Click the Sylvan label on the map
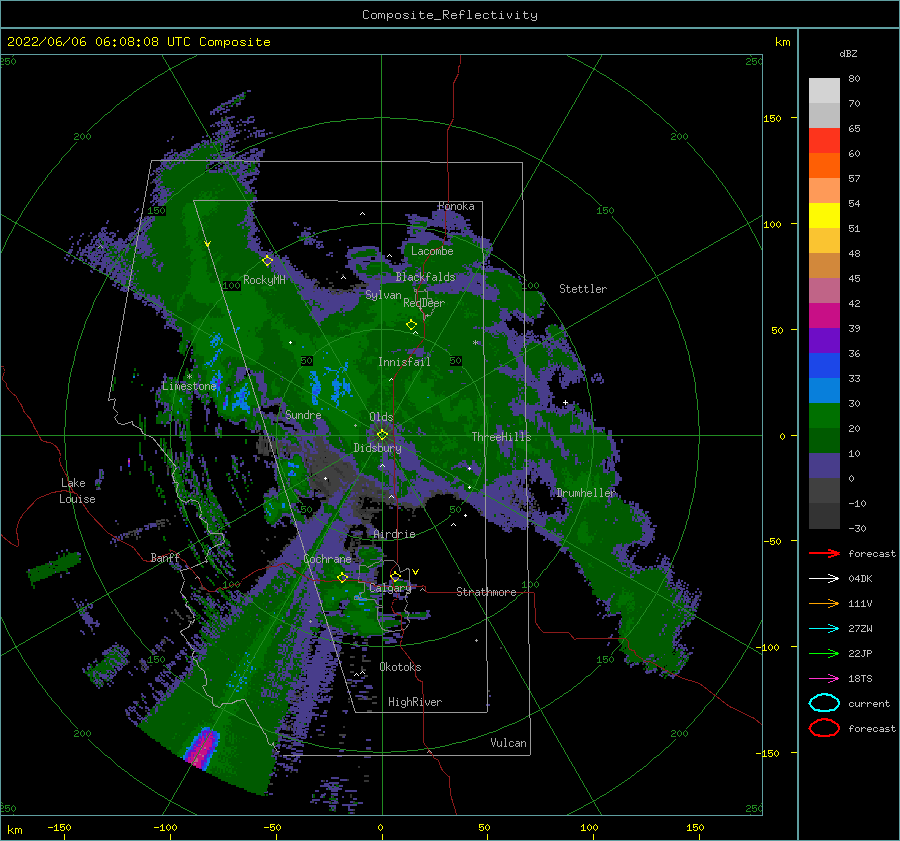This screenshot has height=841, width=900. pyautogui.click(x=383, y=295)
